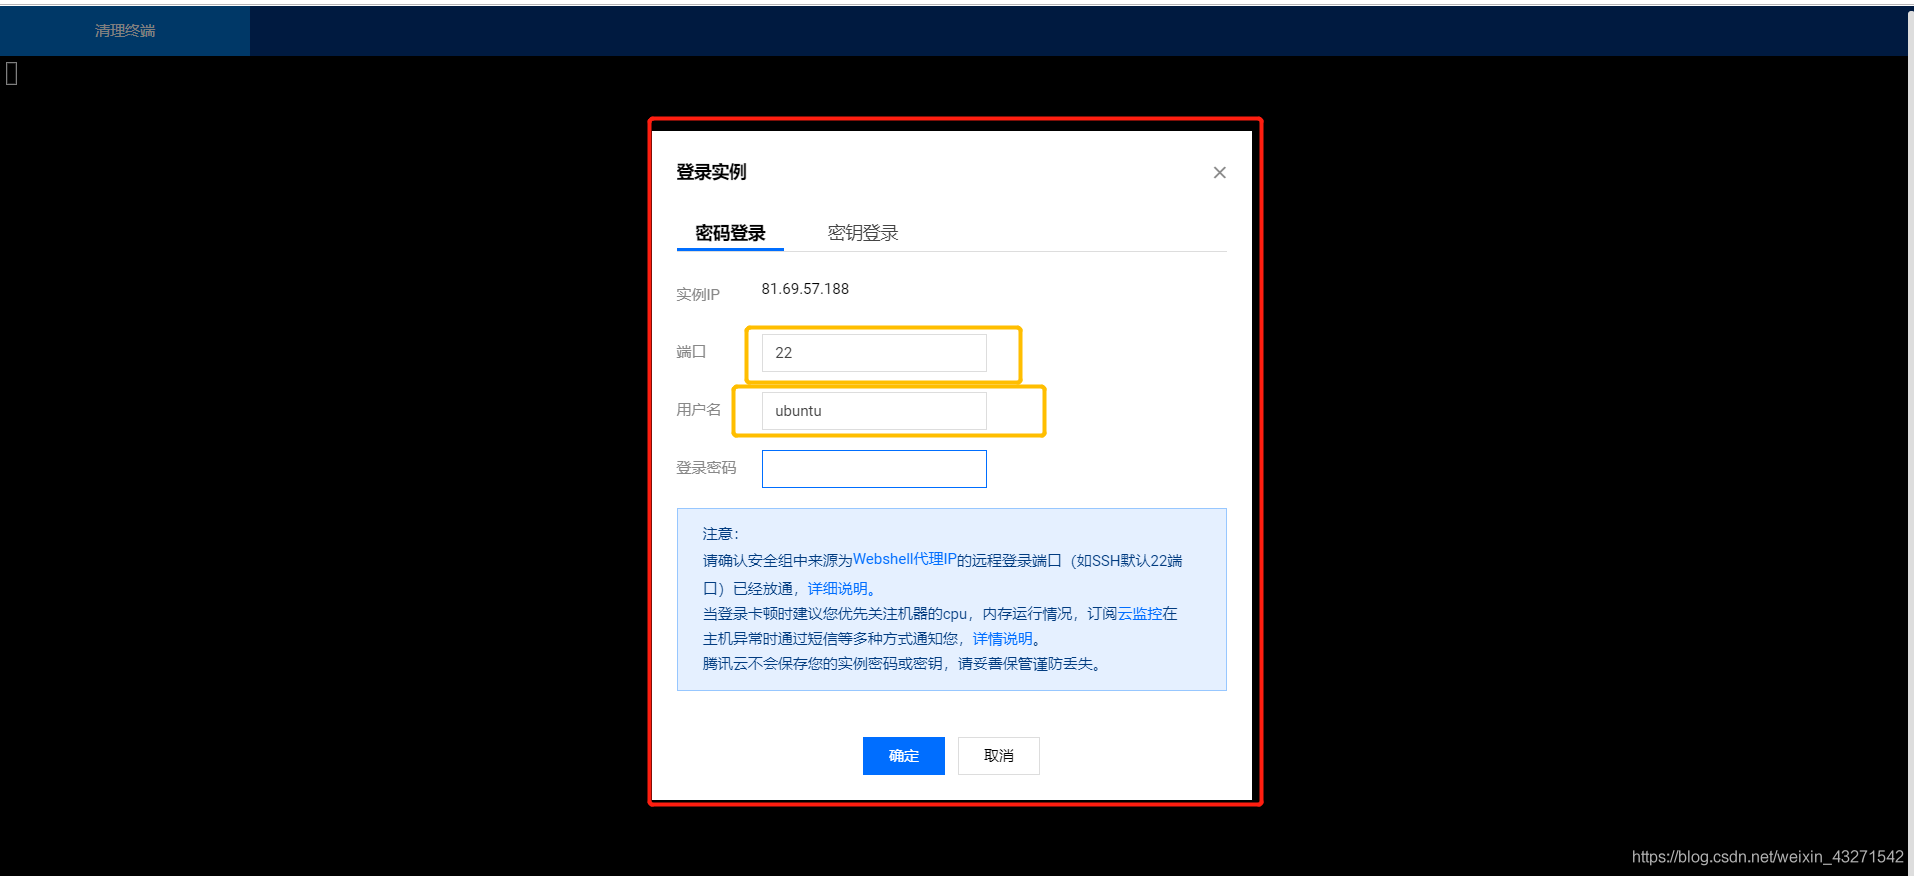Click the 腾讯云不会保存您的实例密码或密钥 notice line
Viewport: 1914px width, 876px height.
[901, 664]
